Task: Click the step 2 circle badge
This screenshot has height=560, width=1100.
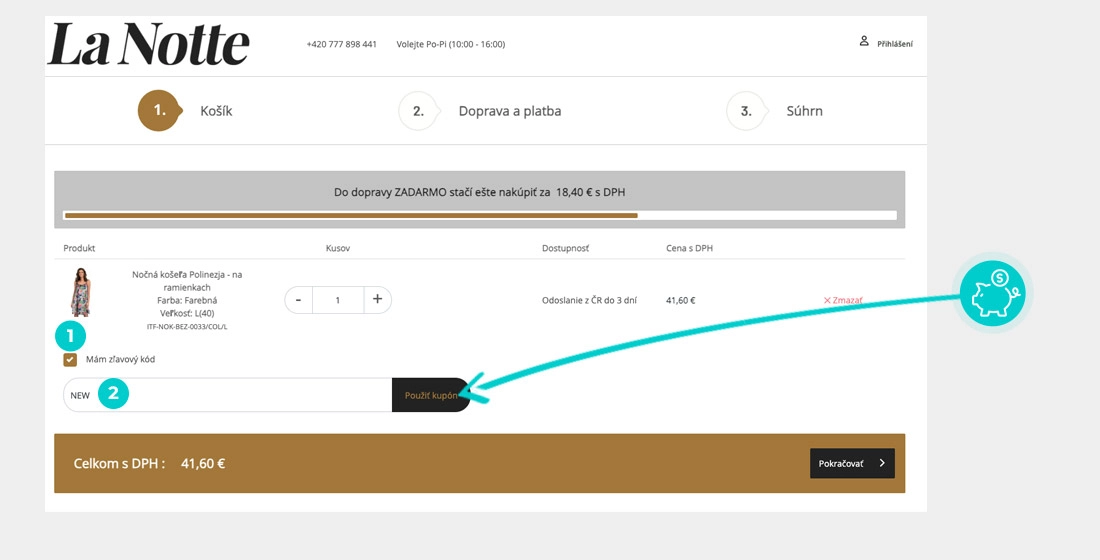Action: pos(419,111)
